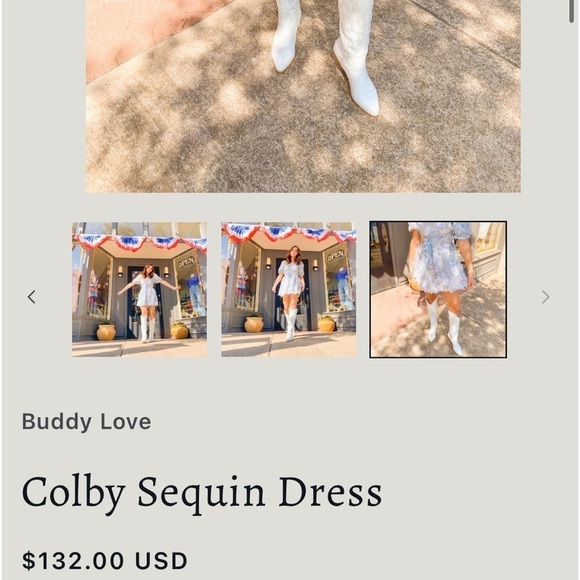The width and height of the screenshot is (580, 580).
Task: Click the right white boot in main photo
Action: tap(356, 55)
